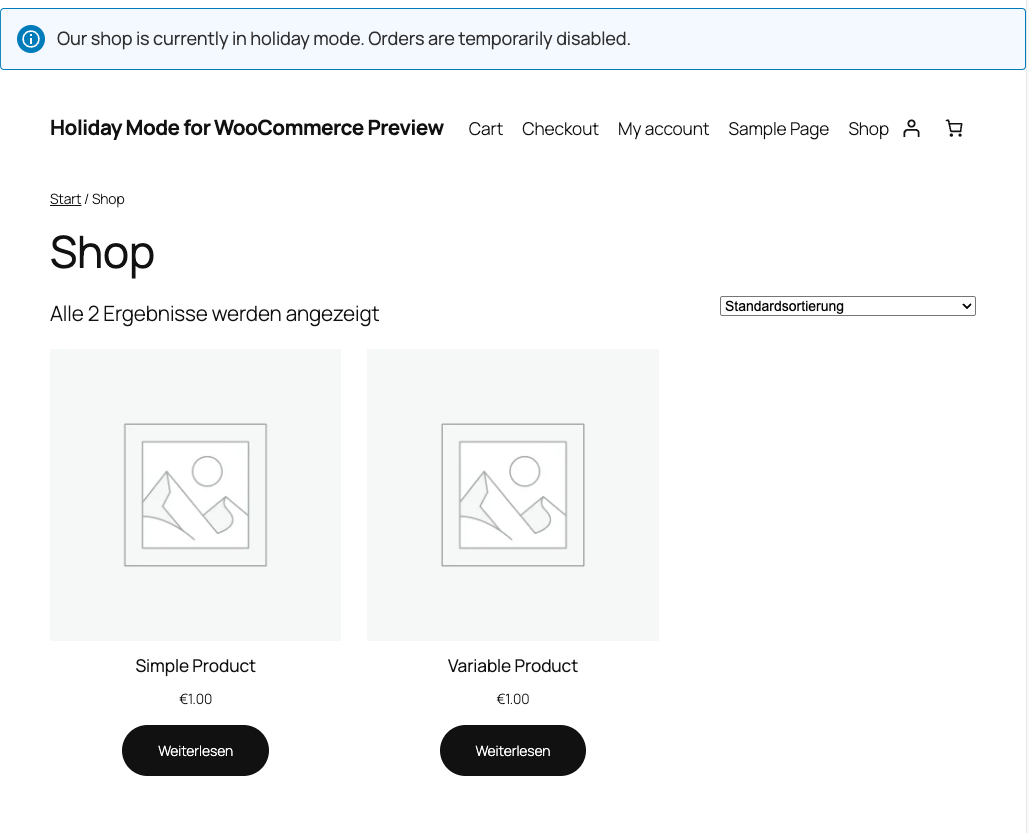Open the Standardsortierung sorting dropdown
Screen dimensions: 1029x833
click(x=847, y=306)
